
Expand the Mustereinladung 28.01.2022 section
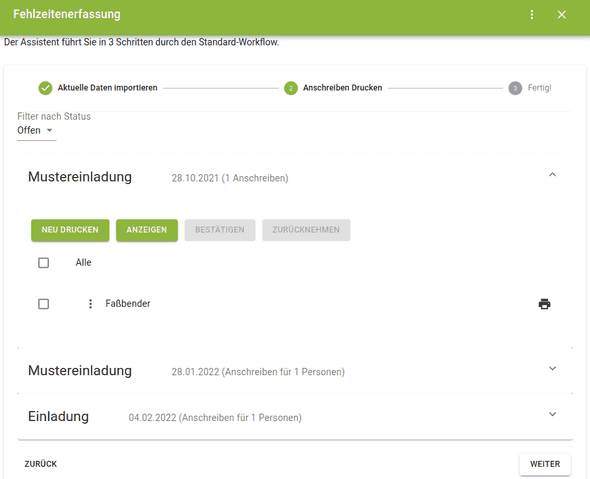click(552, 368)
